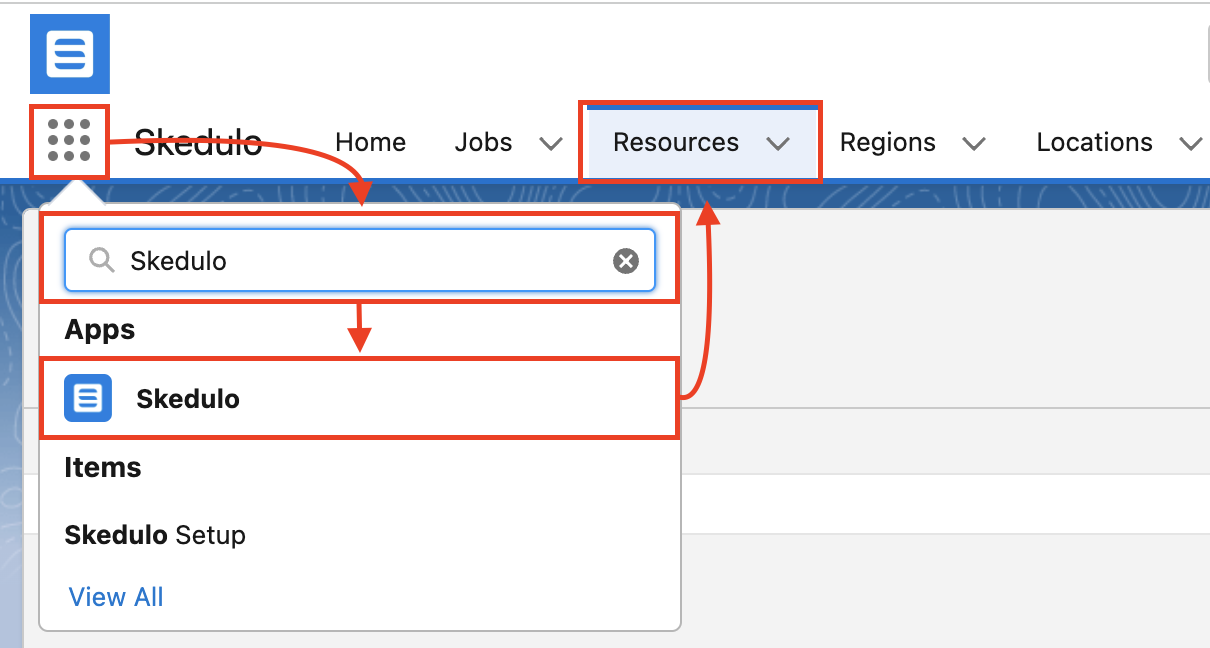This screenshot has width=1210, height=648.
Task: Choose the Skedulo app name in the results
Action: pyautogui.click(x=188, y=399)
